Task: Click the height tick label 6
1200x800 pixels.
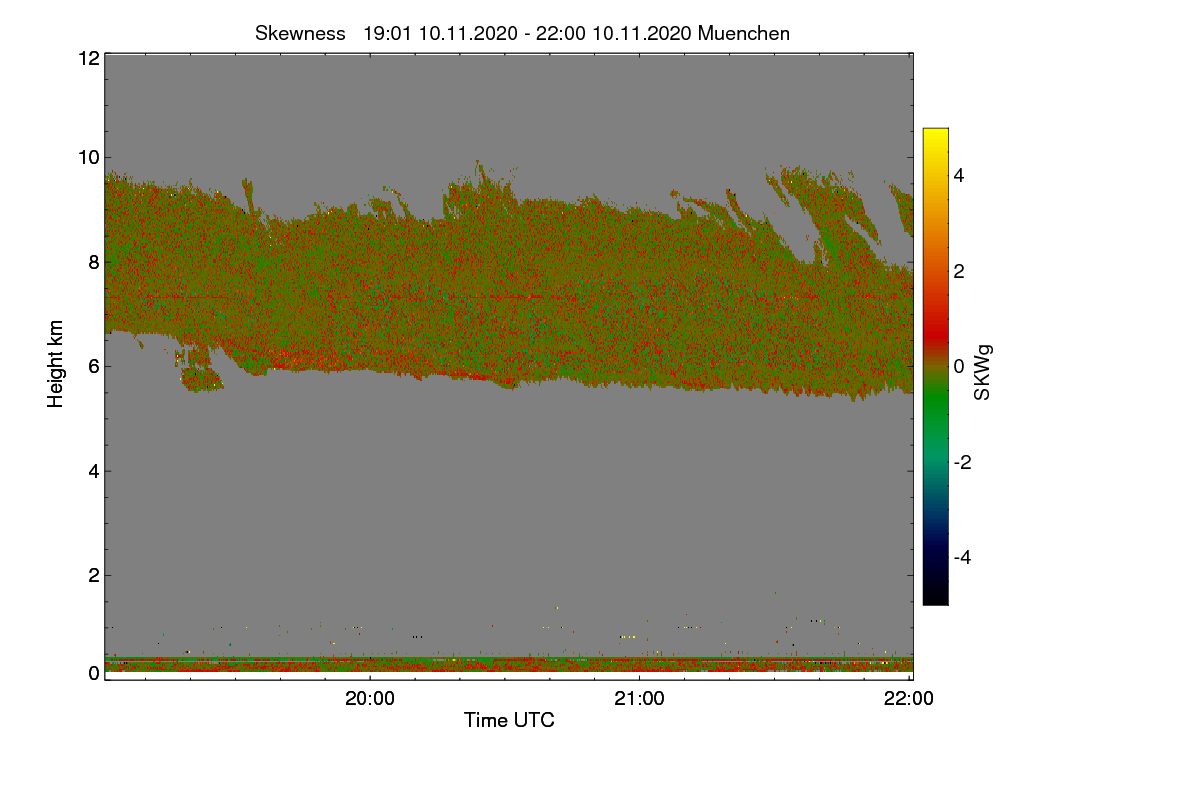Action: click(x=92, y=366)
